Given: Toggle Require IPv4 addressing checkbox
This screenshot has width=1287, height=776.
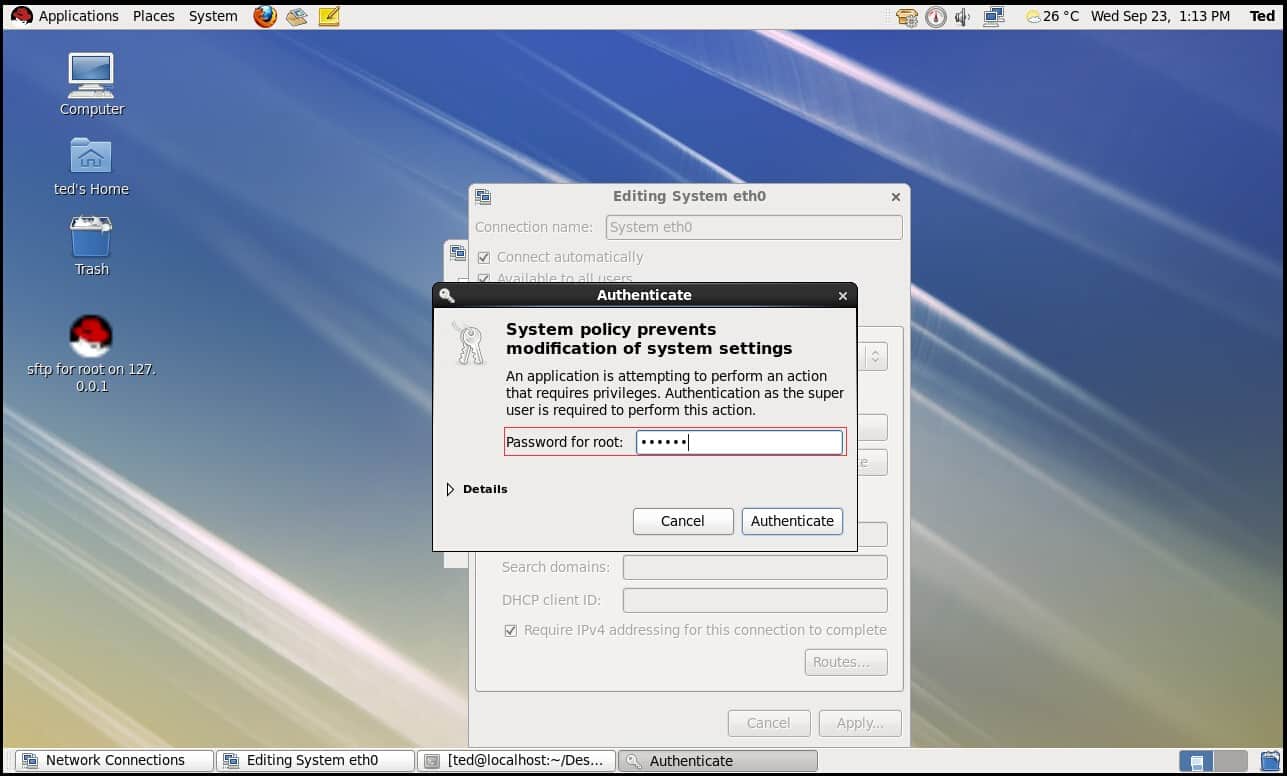Looking at the screenshot, I should click(511, 630).
